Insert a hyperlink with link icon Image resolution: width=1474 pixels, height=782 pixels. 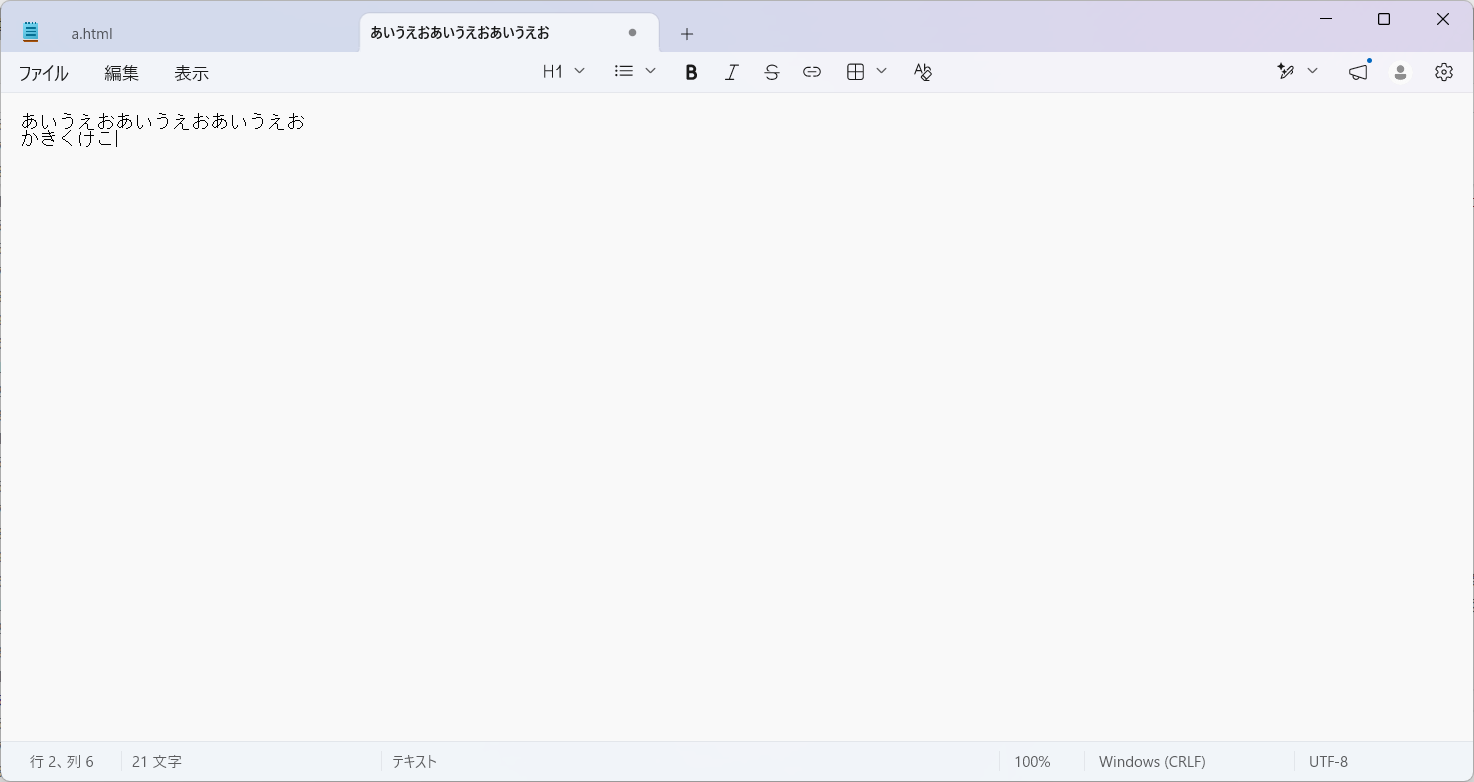coord(812,72)
